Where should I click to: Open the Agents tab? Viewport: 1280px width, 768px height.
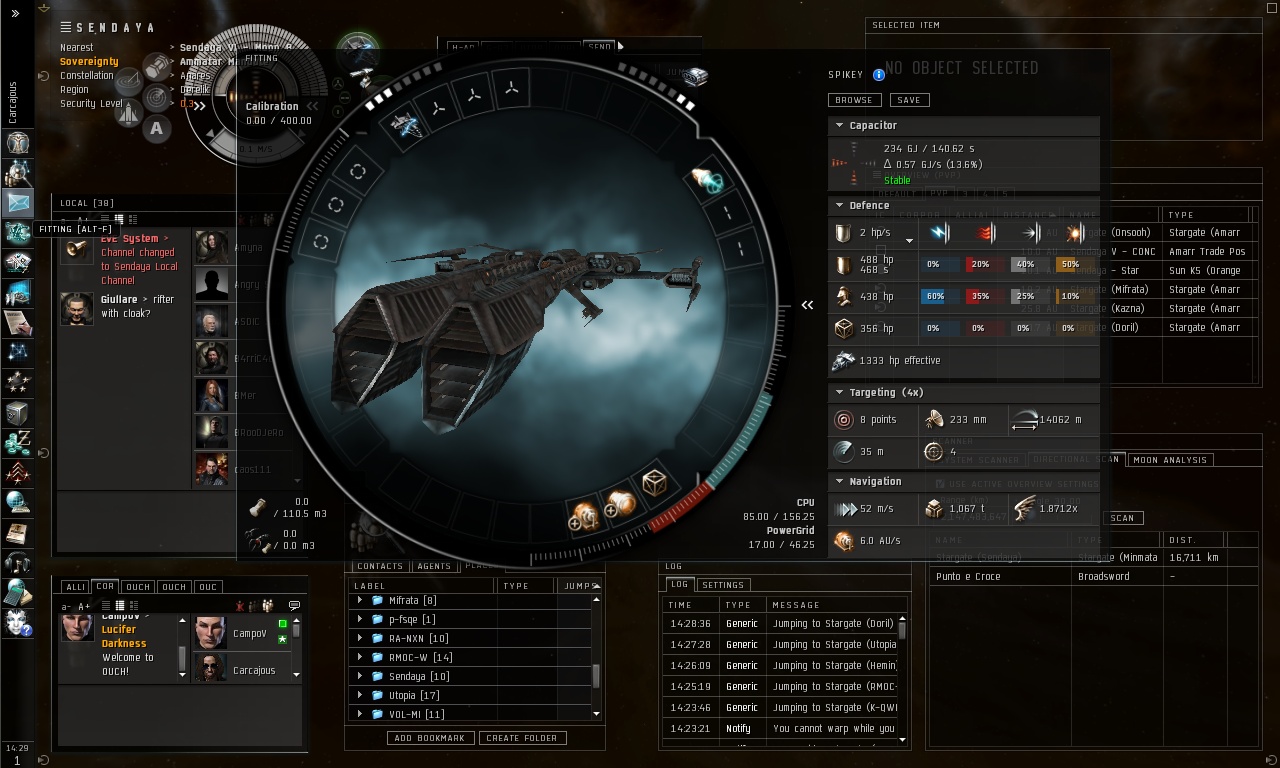(x=434, y=567)
